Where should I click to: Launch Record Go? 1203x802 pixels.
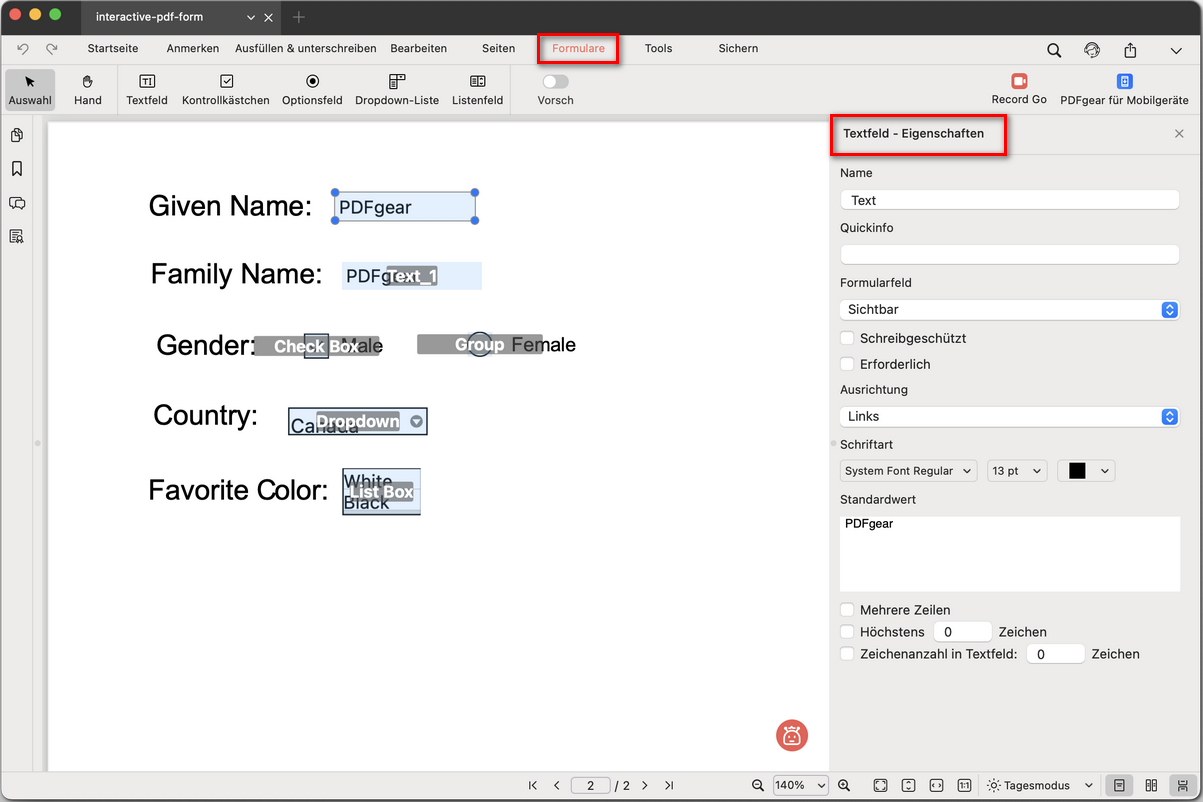(1019, 89)
